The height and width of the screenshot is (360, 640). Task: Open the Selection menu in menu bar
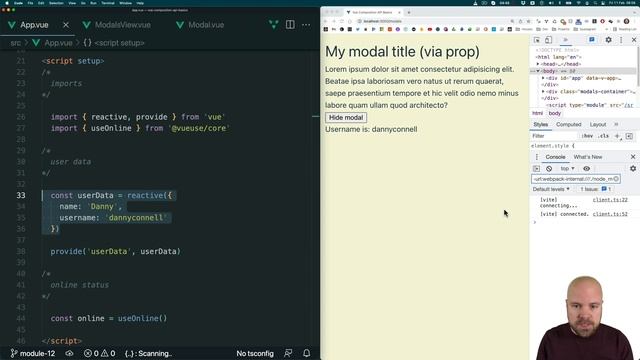56,3
